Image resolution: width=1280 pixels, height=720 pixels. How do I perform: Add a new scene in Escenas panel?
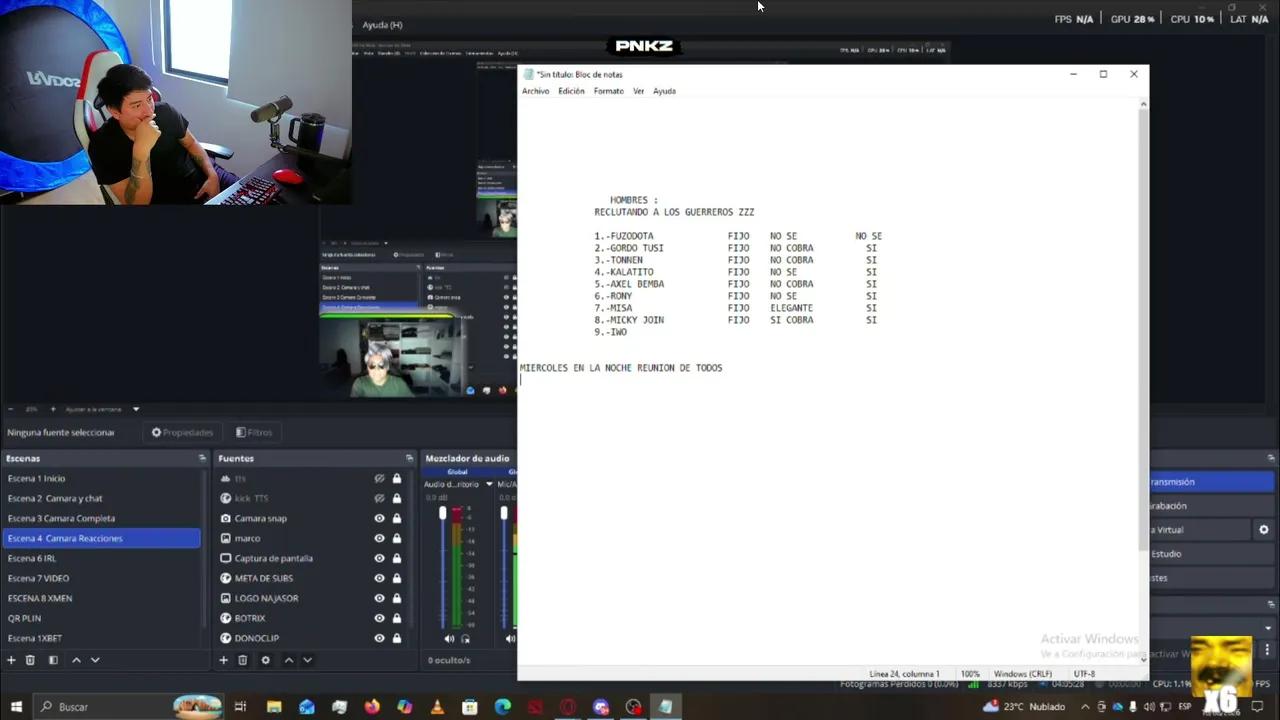[x=11, y=660]
